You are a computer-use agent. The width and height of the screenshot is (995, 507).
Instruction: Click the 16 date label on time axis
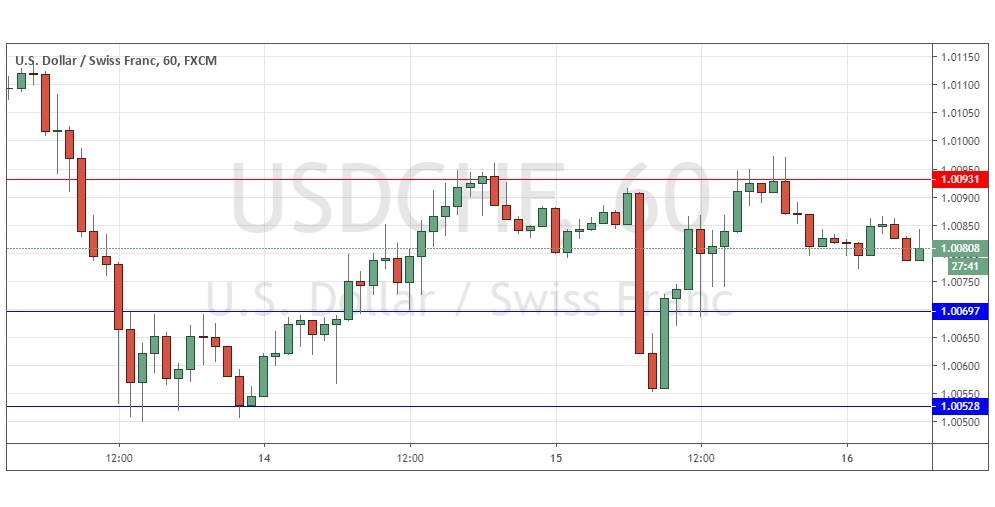click(x=847, y=456)
